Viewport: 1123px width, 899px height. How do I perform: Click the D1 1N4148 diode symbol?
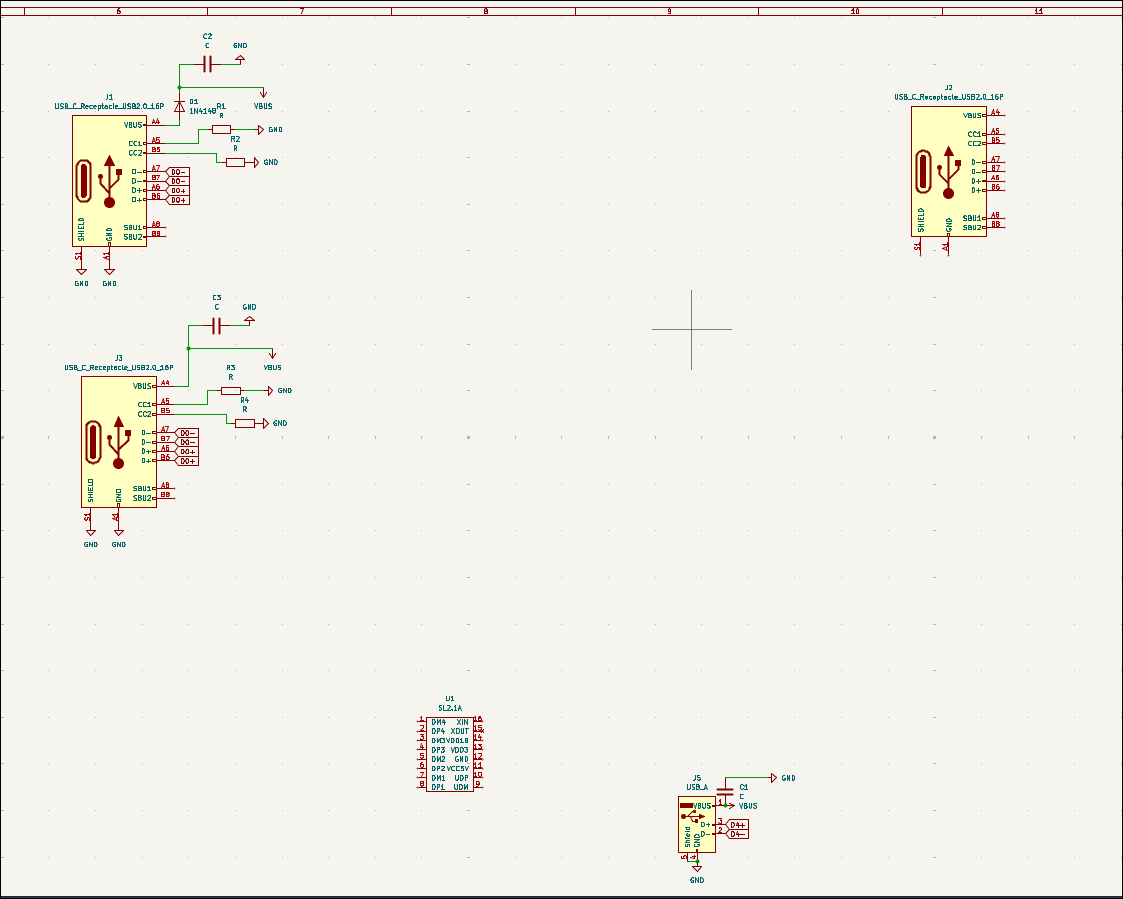(179, 105)
